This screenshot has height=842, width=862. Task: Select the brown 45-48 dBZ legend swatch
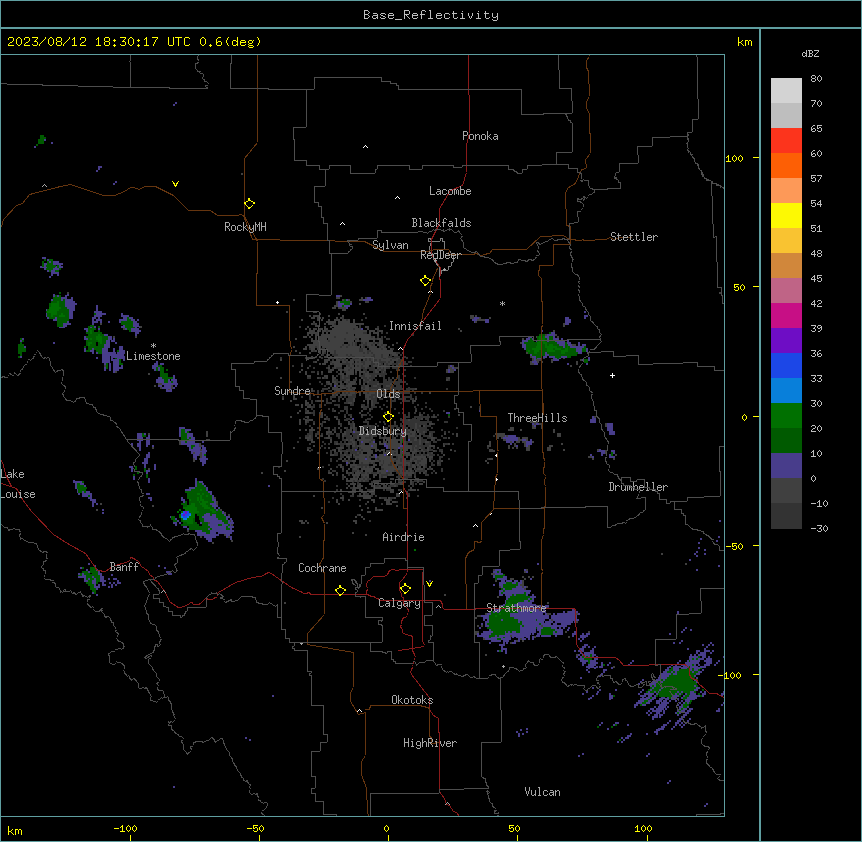[786, 265]
